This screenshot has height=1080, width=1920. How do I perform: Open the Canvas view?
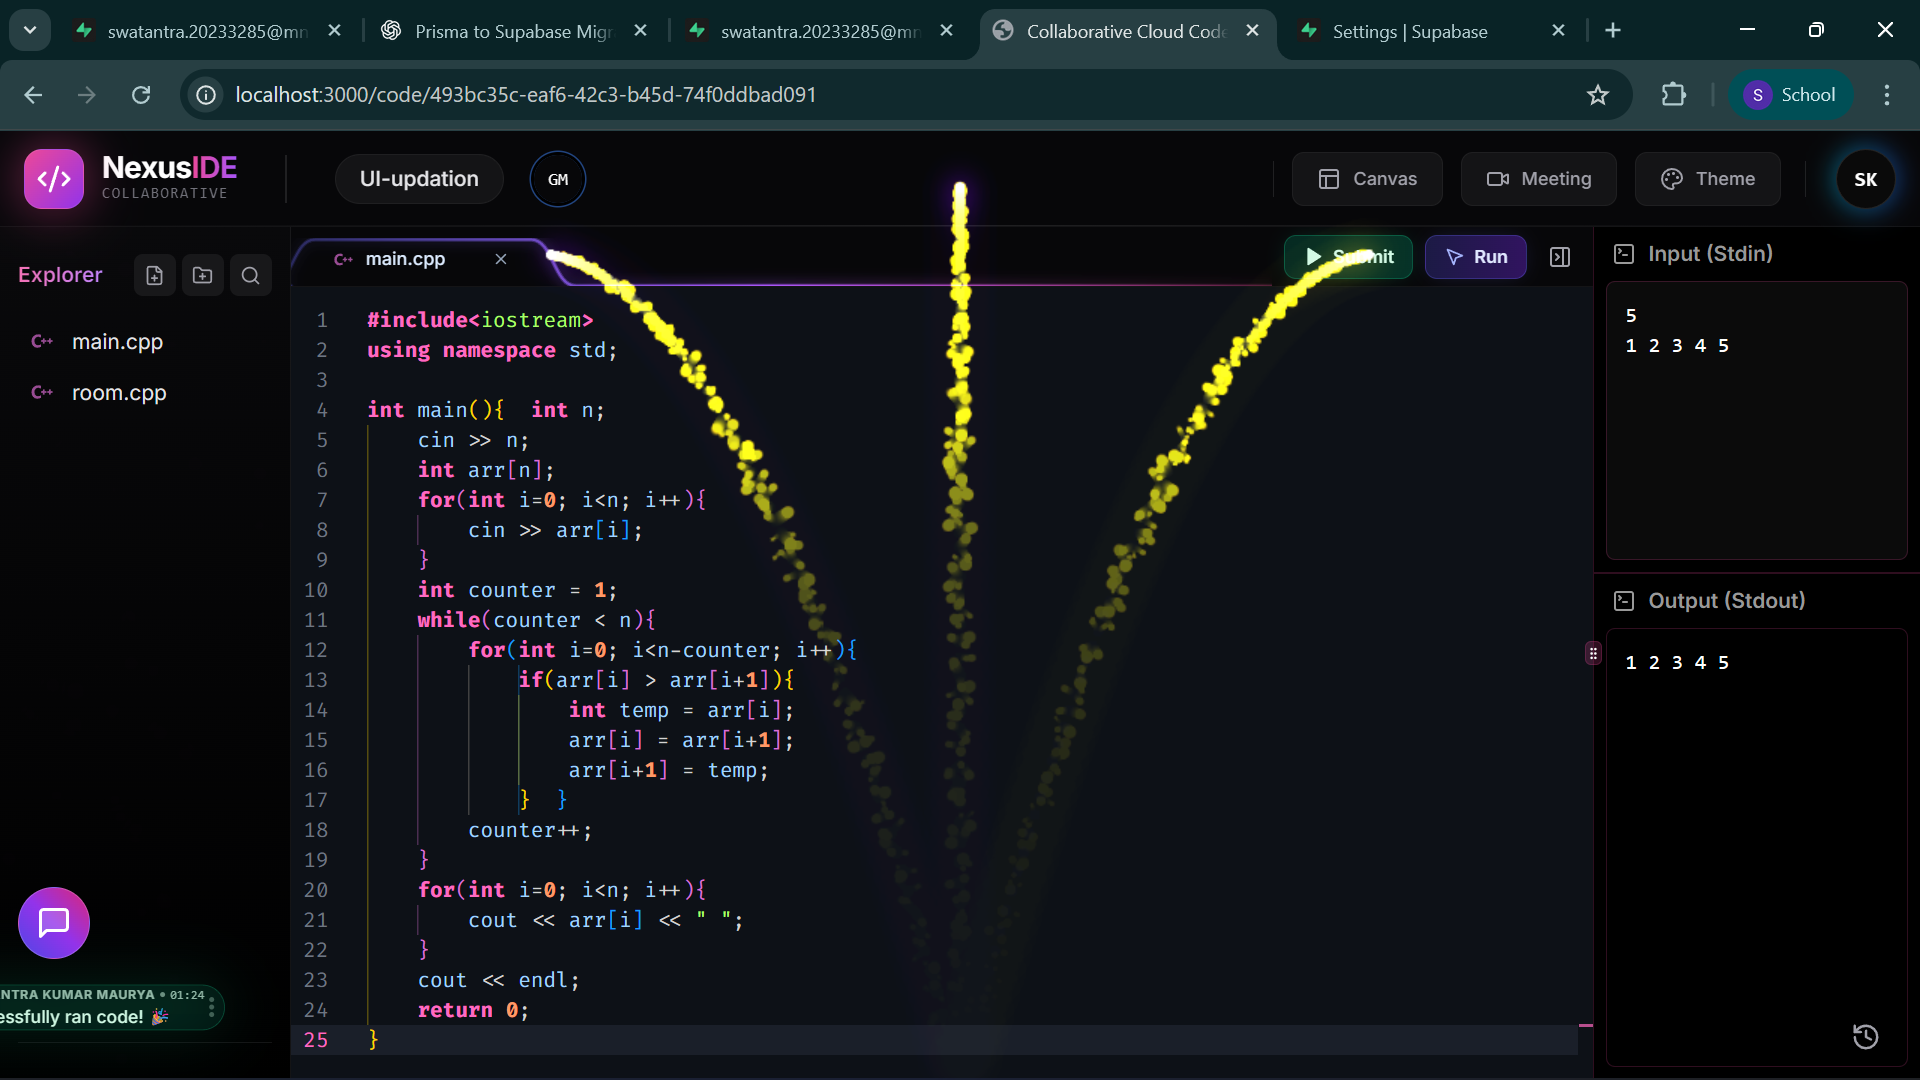1366,179
